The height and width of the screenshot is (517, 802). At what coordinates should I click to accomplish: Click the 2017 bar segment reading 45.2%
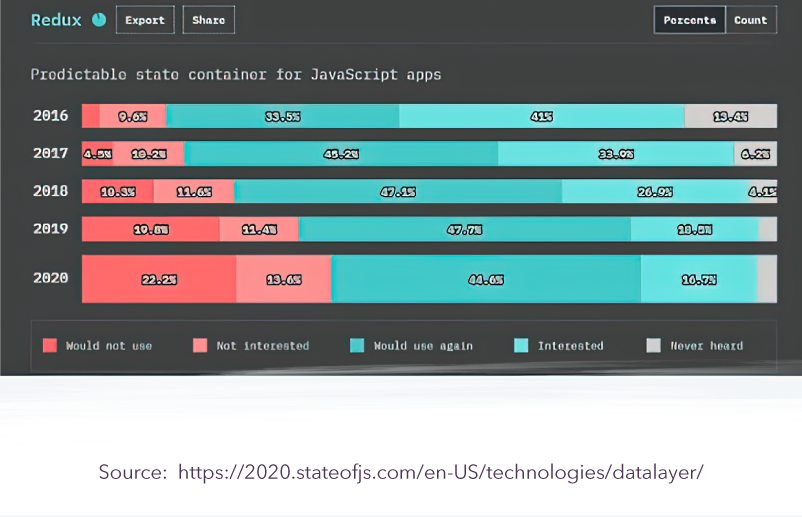(x=341, y=153)
